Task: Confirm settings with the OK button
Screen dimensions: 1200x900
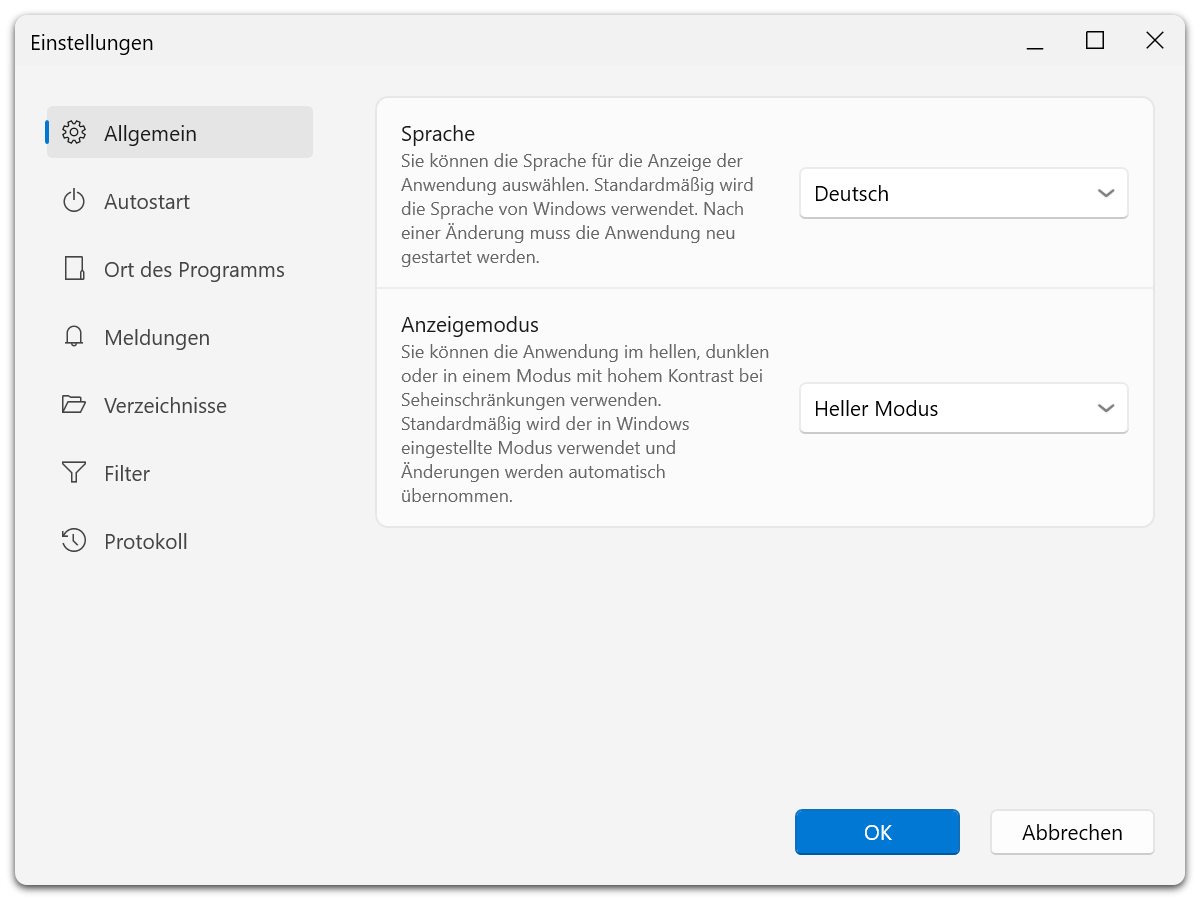Action: (878, 832)
